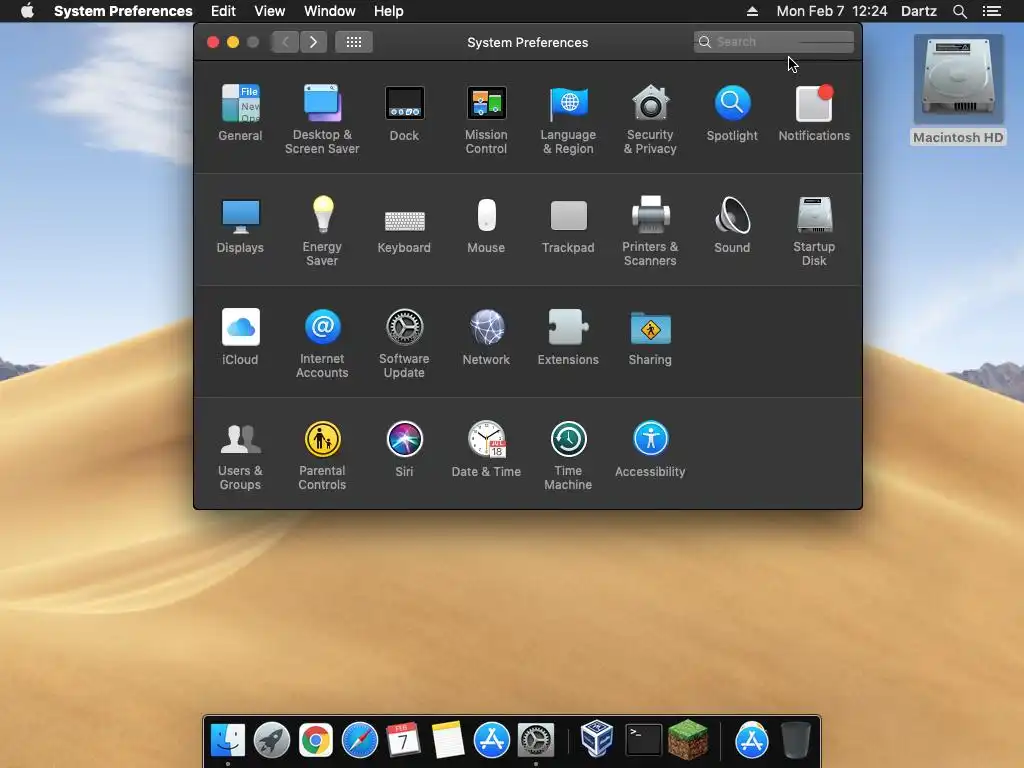The height and width of the screenshot is (768, 1024).
Task: Open Desktop & Screen Saver preferences
Action: click(322, 119)
